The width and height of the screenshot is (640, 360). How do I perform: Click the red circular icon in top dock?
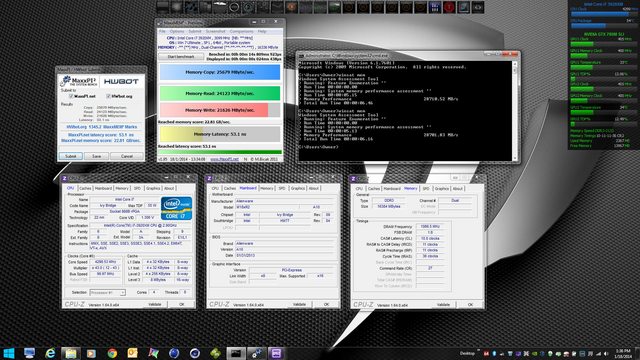coord(449,7)
